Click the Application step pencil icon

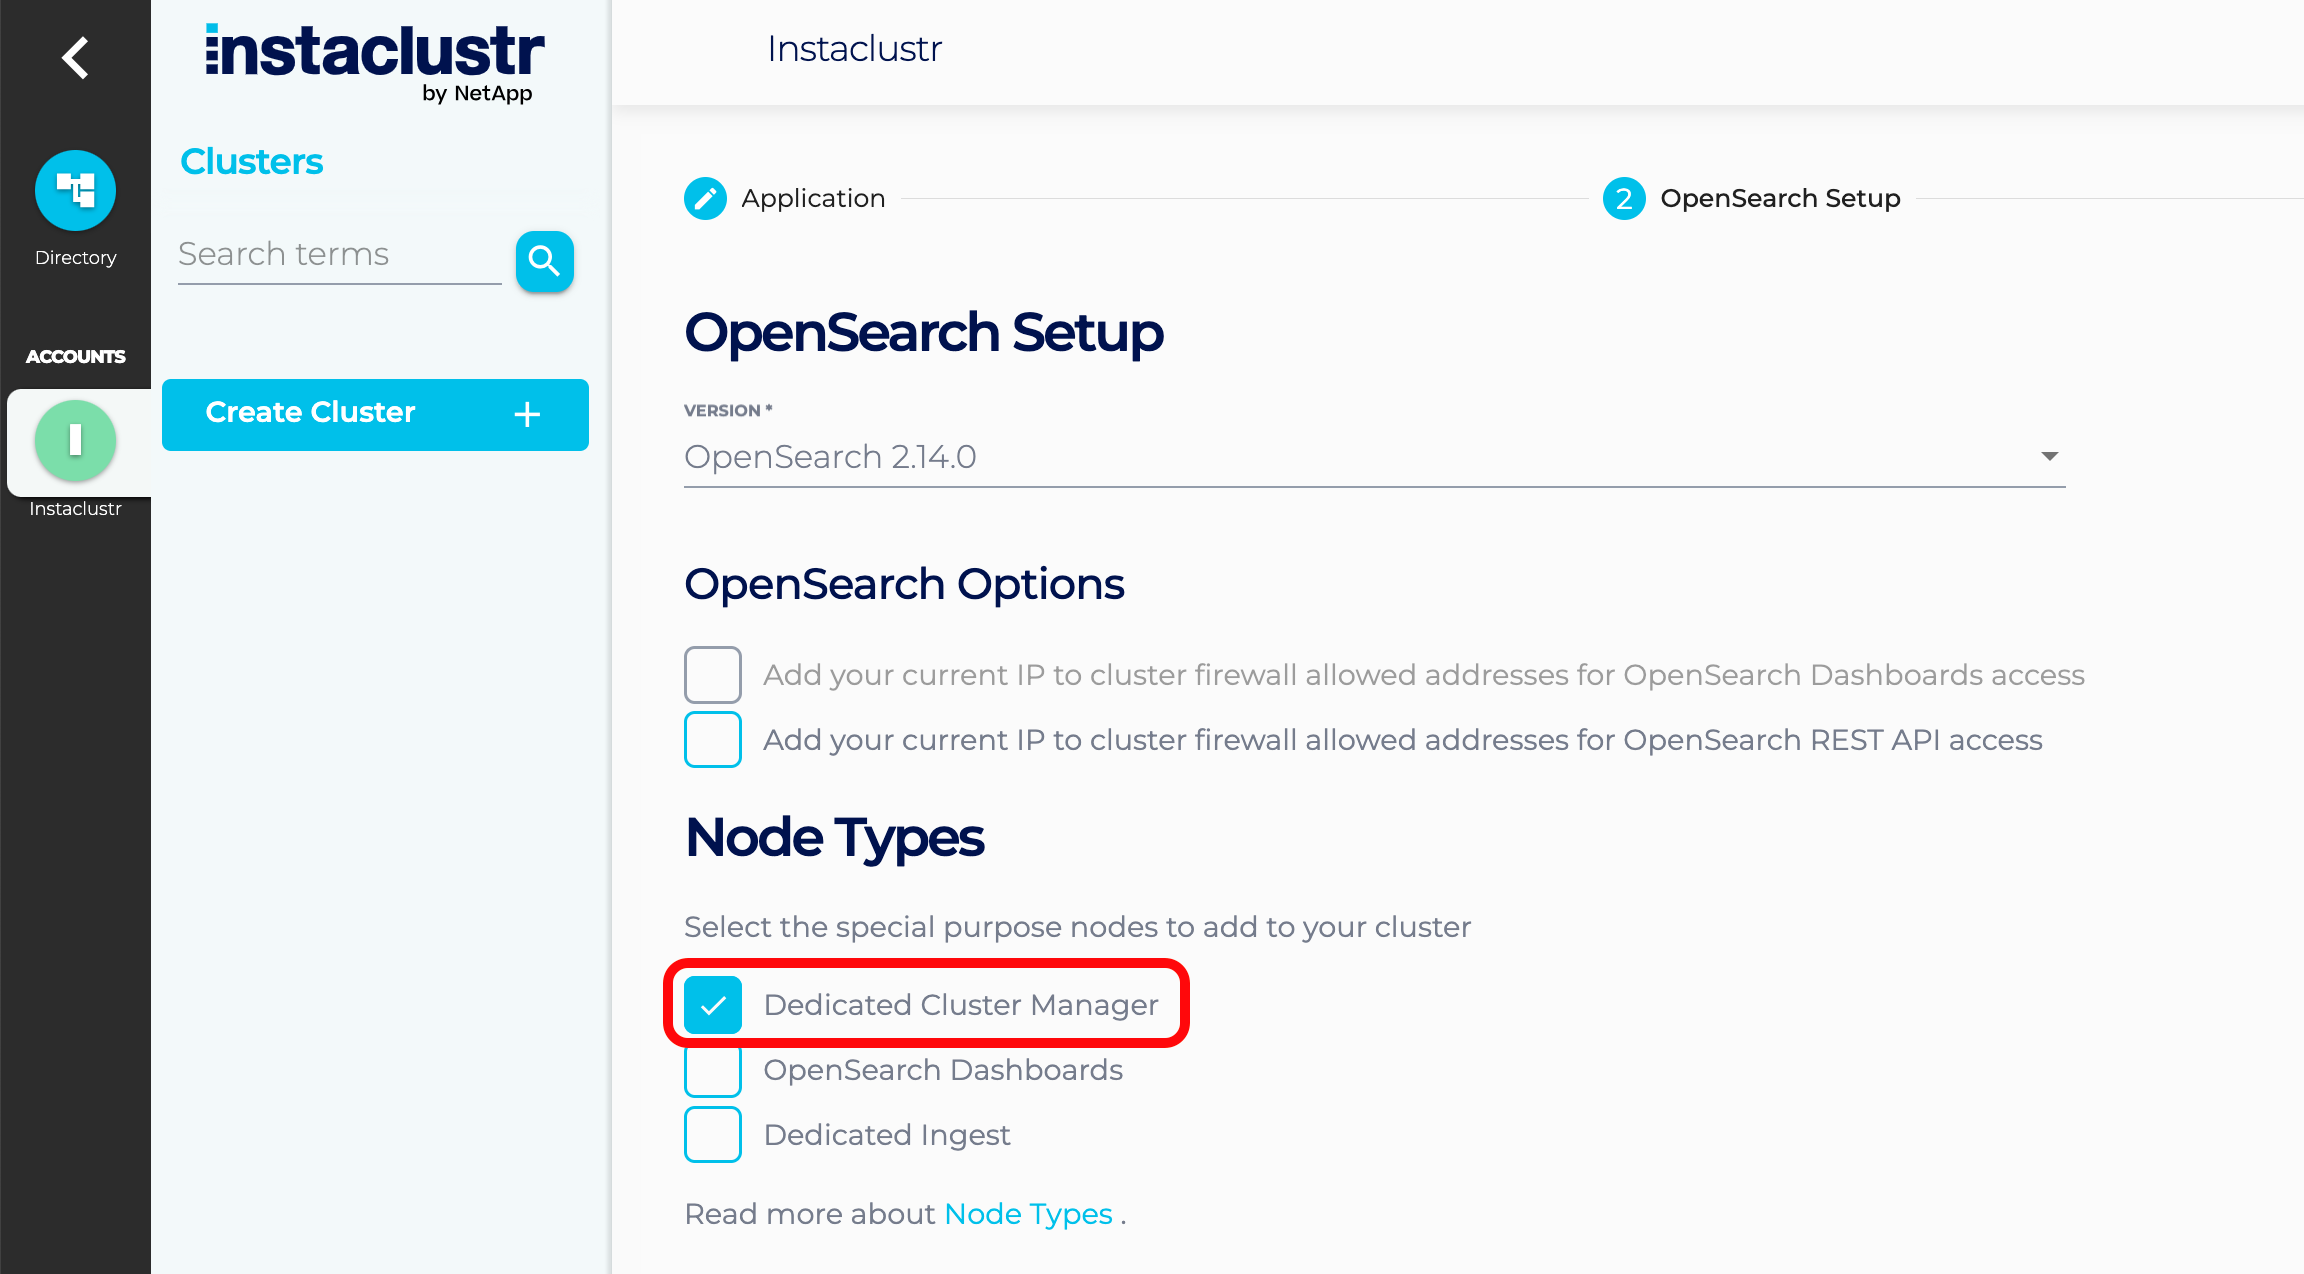(706, 198)
